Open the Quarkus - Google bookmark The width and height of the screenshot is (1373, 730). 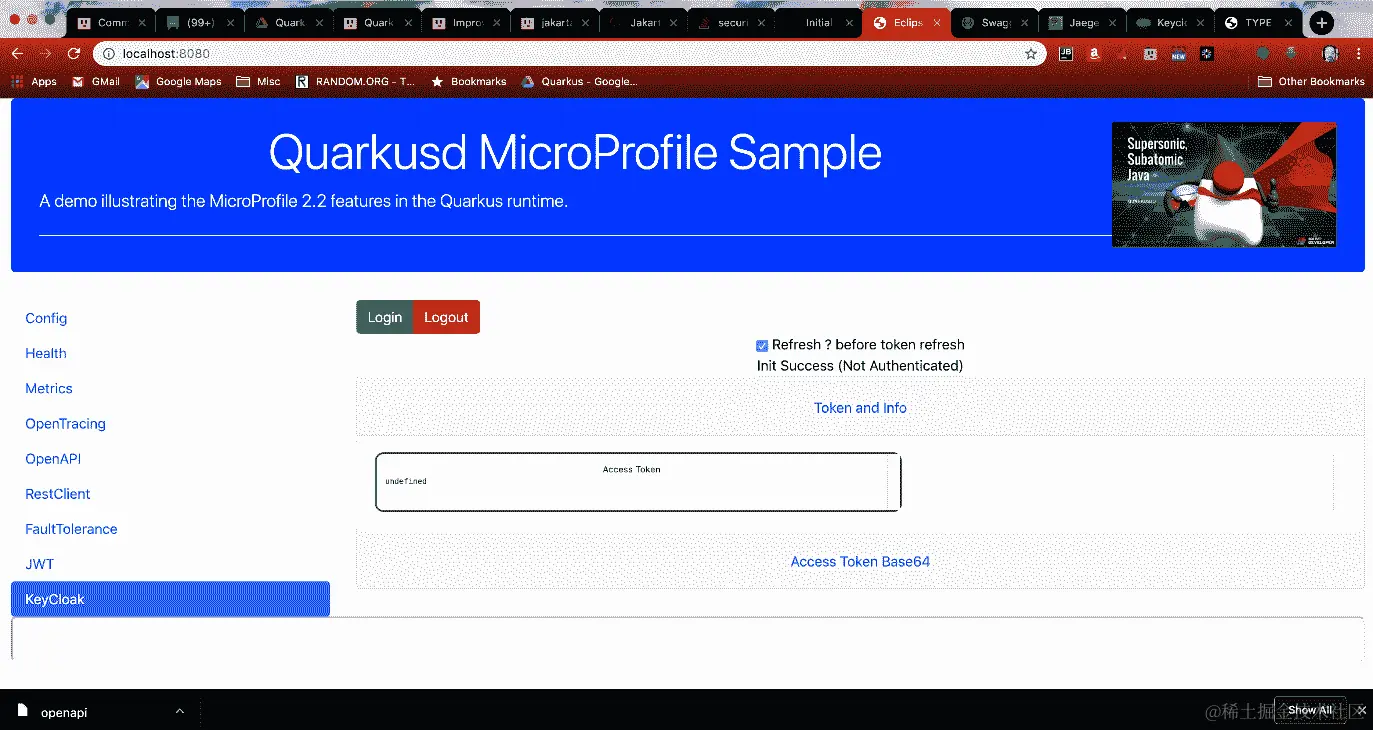(x=579, y=81)
